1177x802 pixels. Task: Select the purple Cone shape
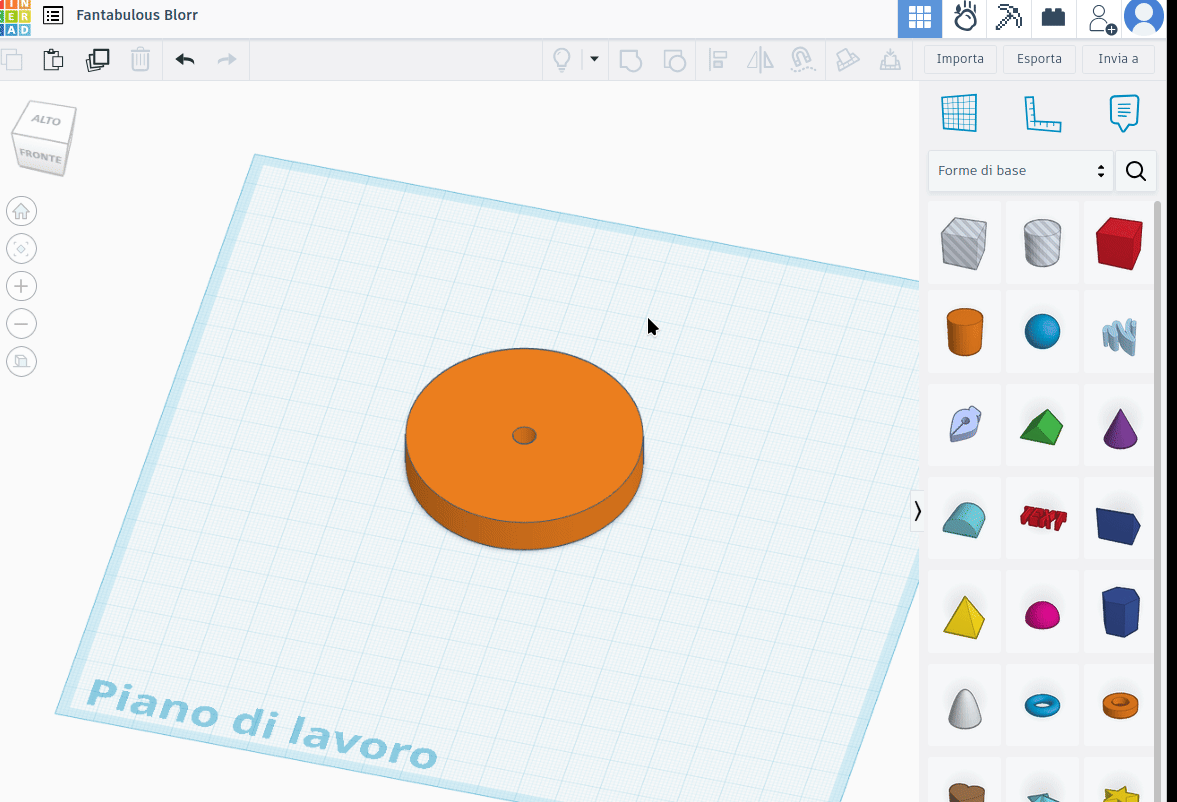pyautogui.click(x=1120, y=428)
